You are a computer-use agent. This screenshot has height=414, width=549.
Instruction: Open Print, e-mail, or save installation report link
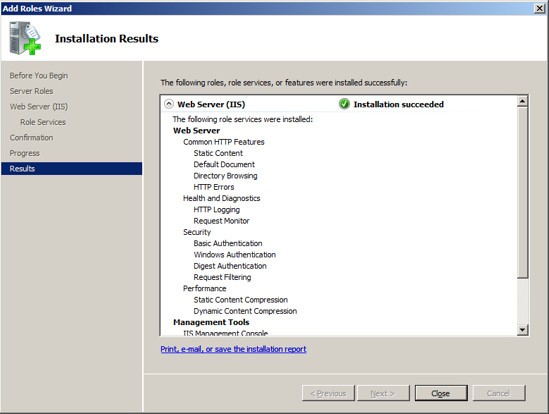point(233,349)
